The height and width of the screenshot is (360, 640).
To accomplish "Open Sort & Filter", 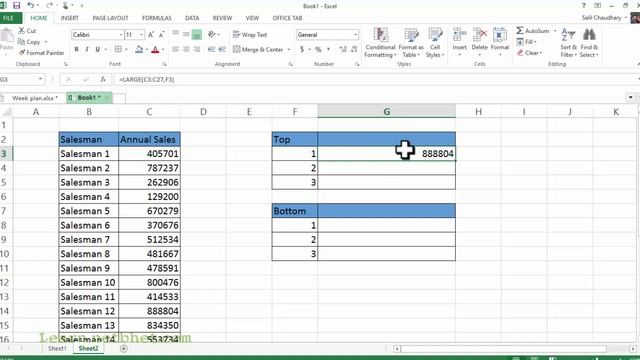I will tap(568, 43).
